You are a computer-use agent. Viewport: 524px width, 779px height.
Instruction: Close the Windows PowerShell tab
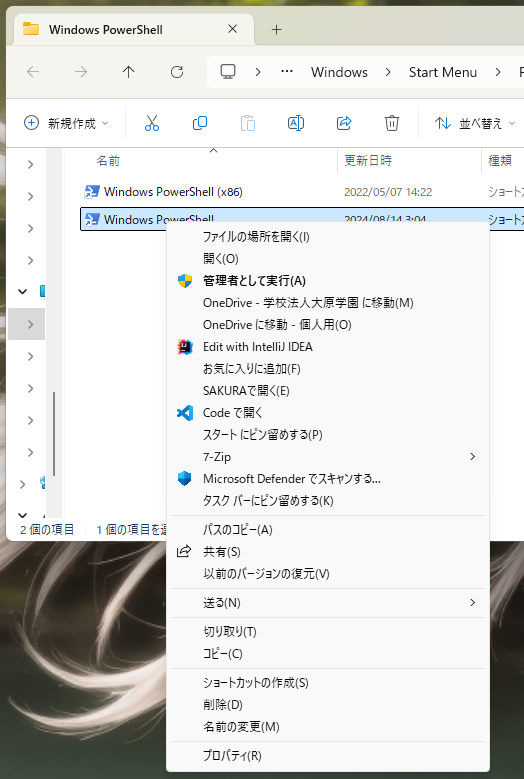(x=232, y=29)
